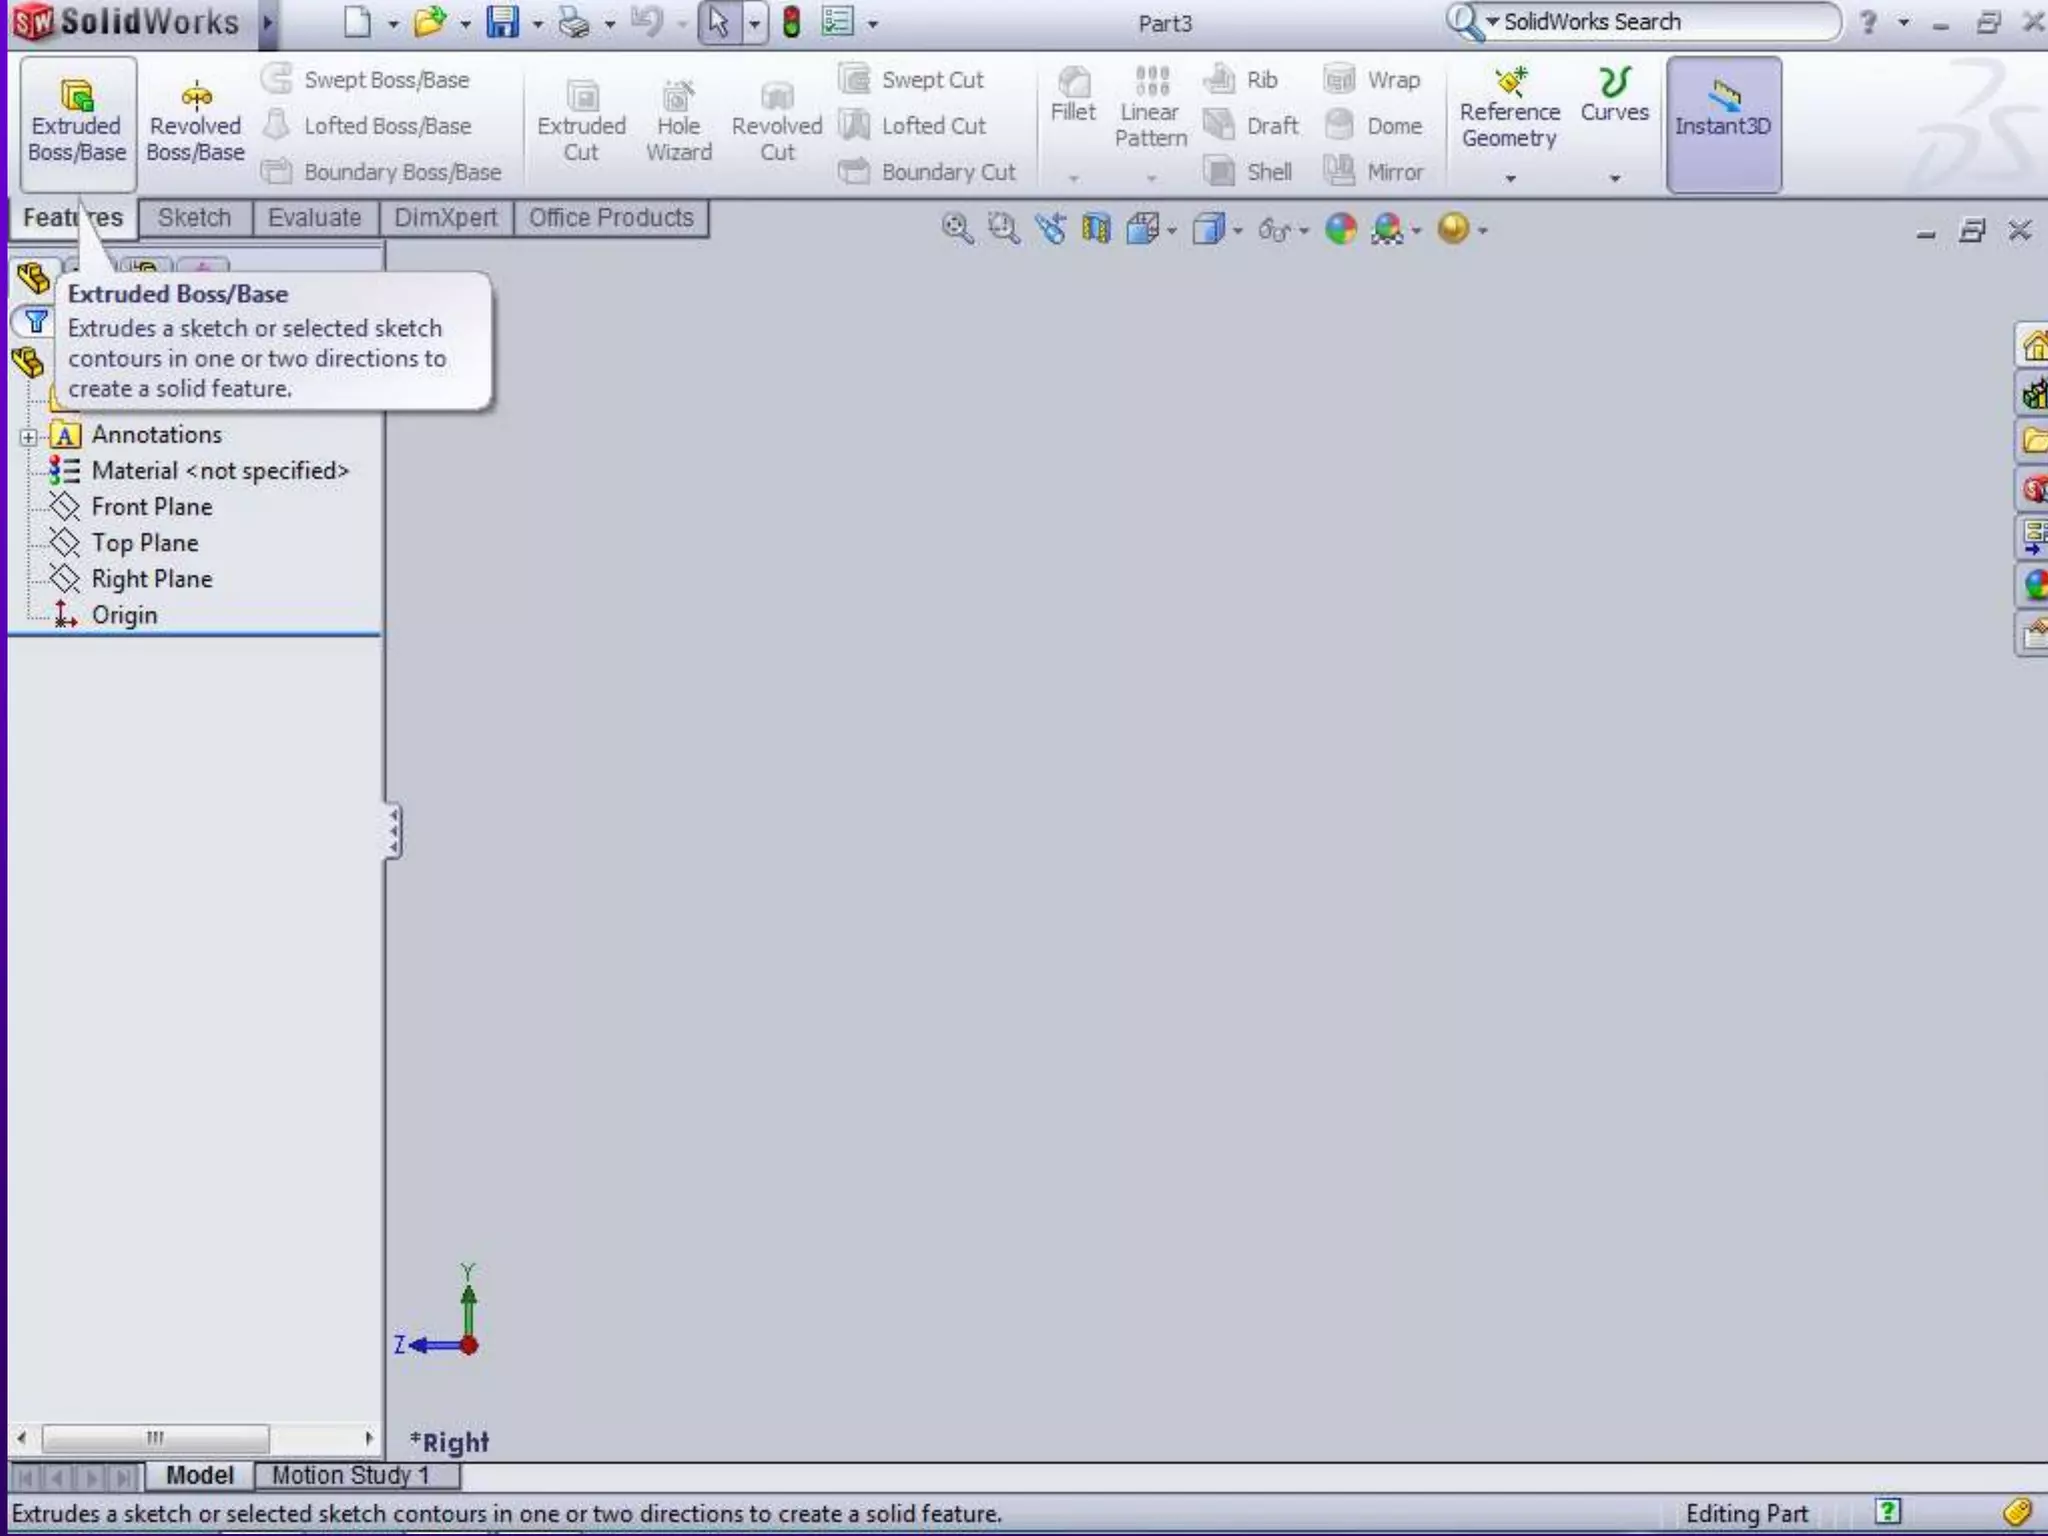The image size is (2048, 1536).
Task: Open the Reference Geometry tool
Action: (1509, 110)
